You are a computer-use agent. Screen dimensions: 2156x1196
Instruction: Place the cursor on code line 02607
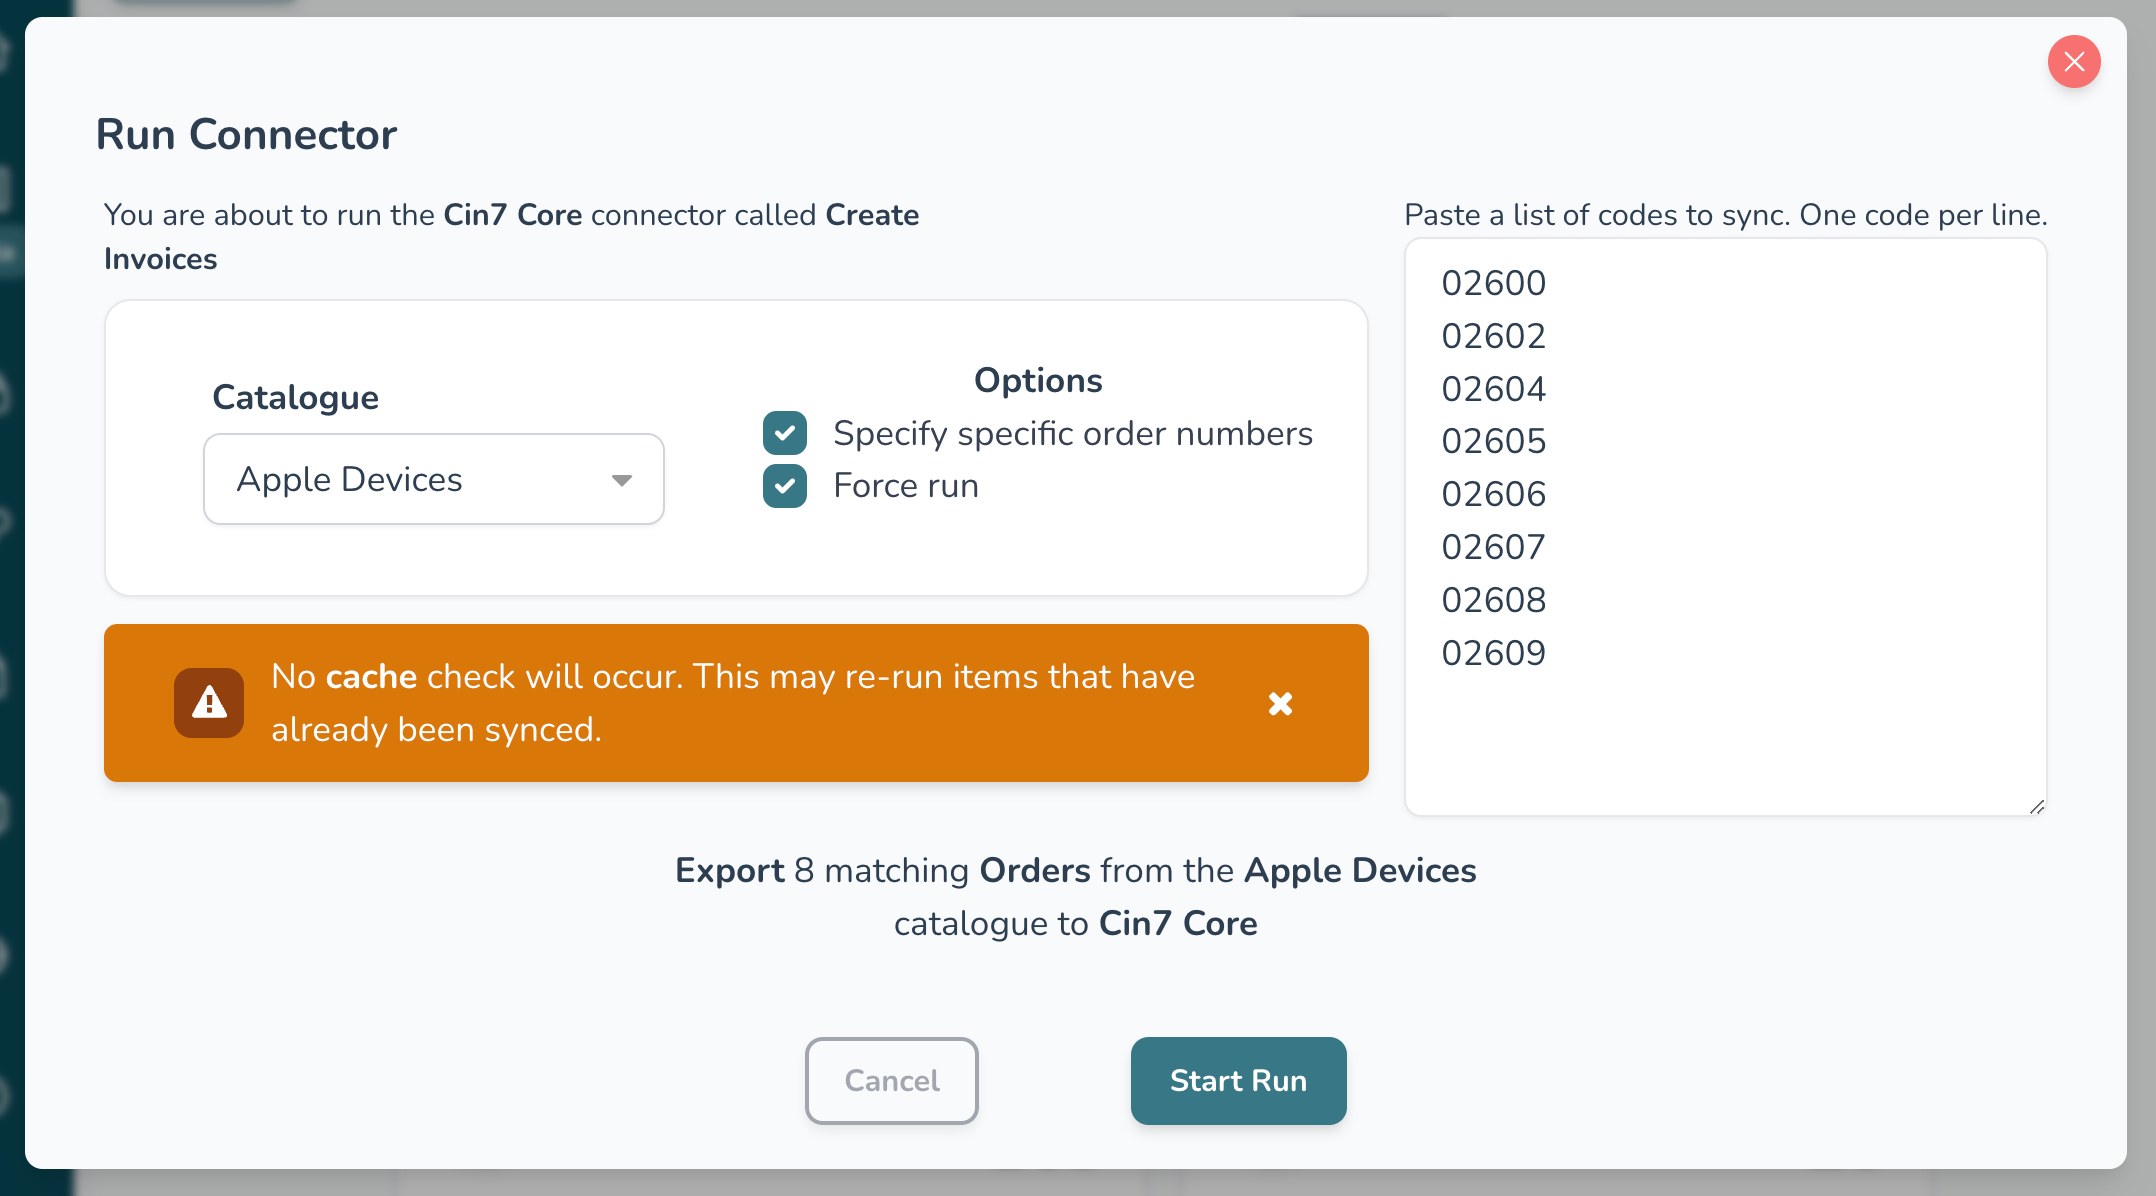(x=1493, y=548)
